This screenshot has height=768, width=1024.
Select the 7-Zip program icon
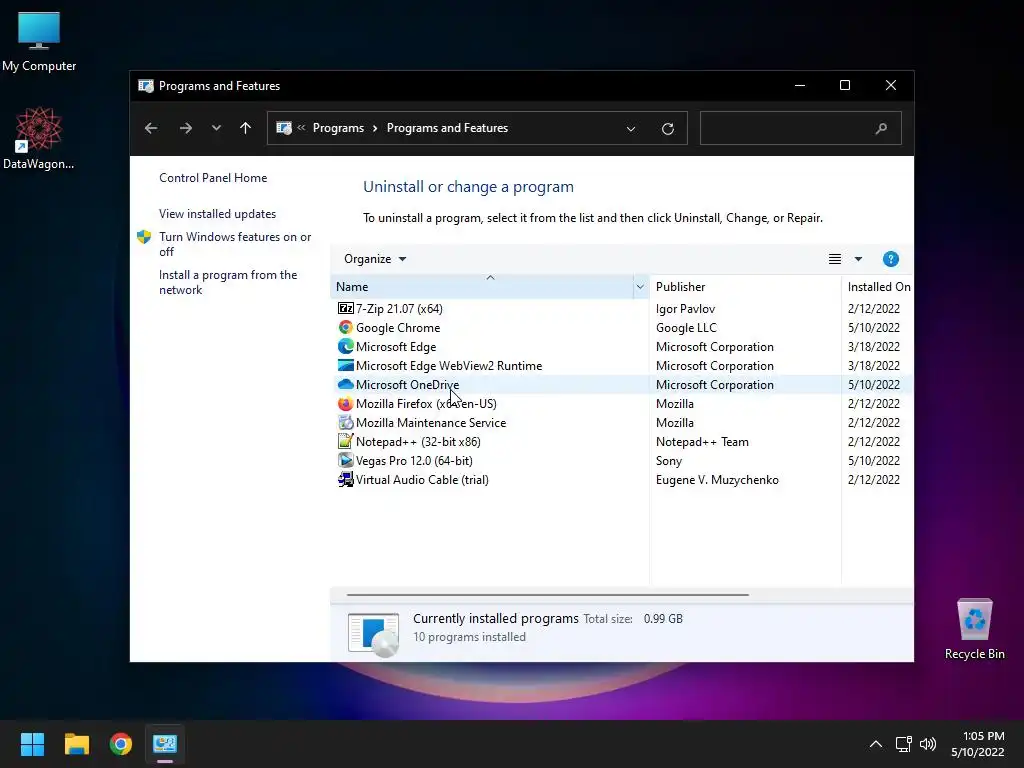[x=345, y=308]
